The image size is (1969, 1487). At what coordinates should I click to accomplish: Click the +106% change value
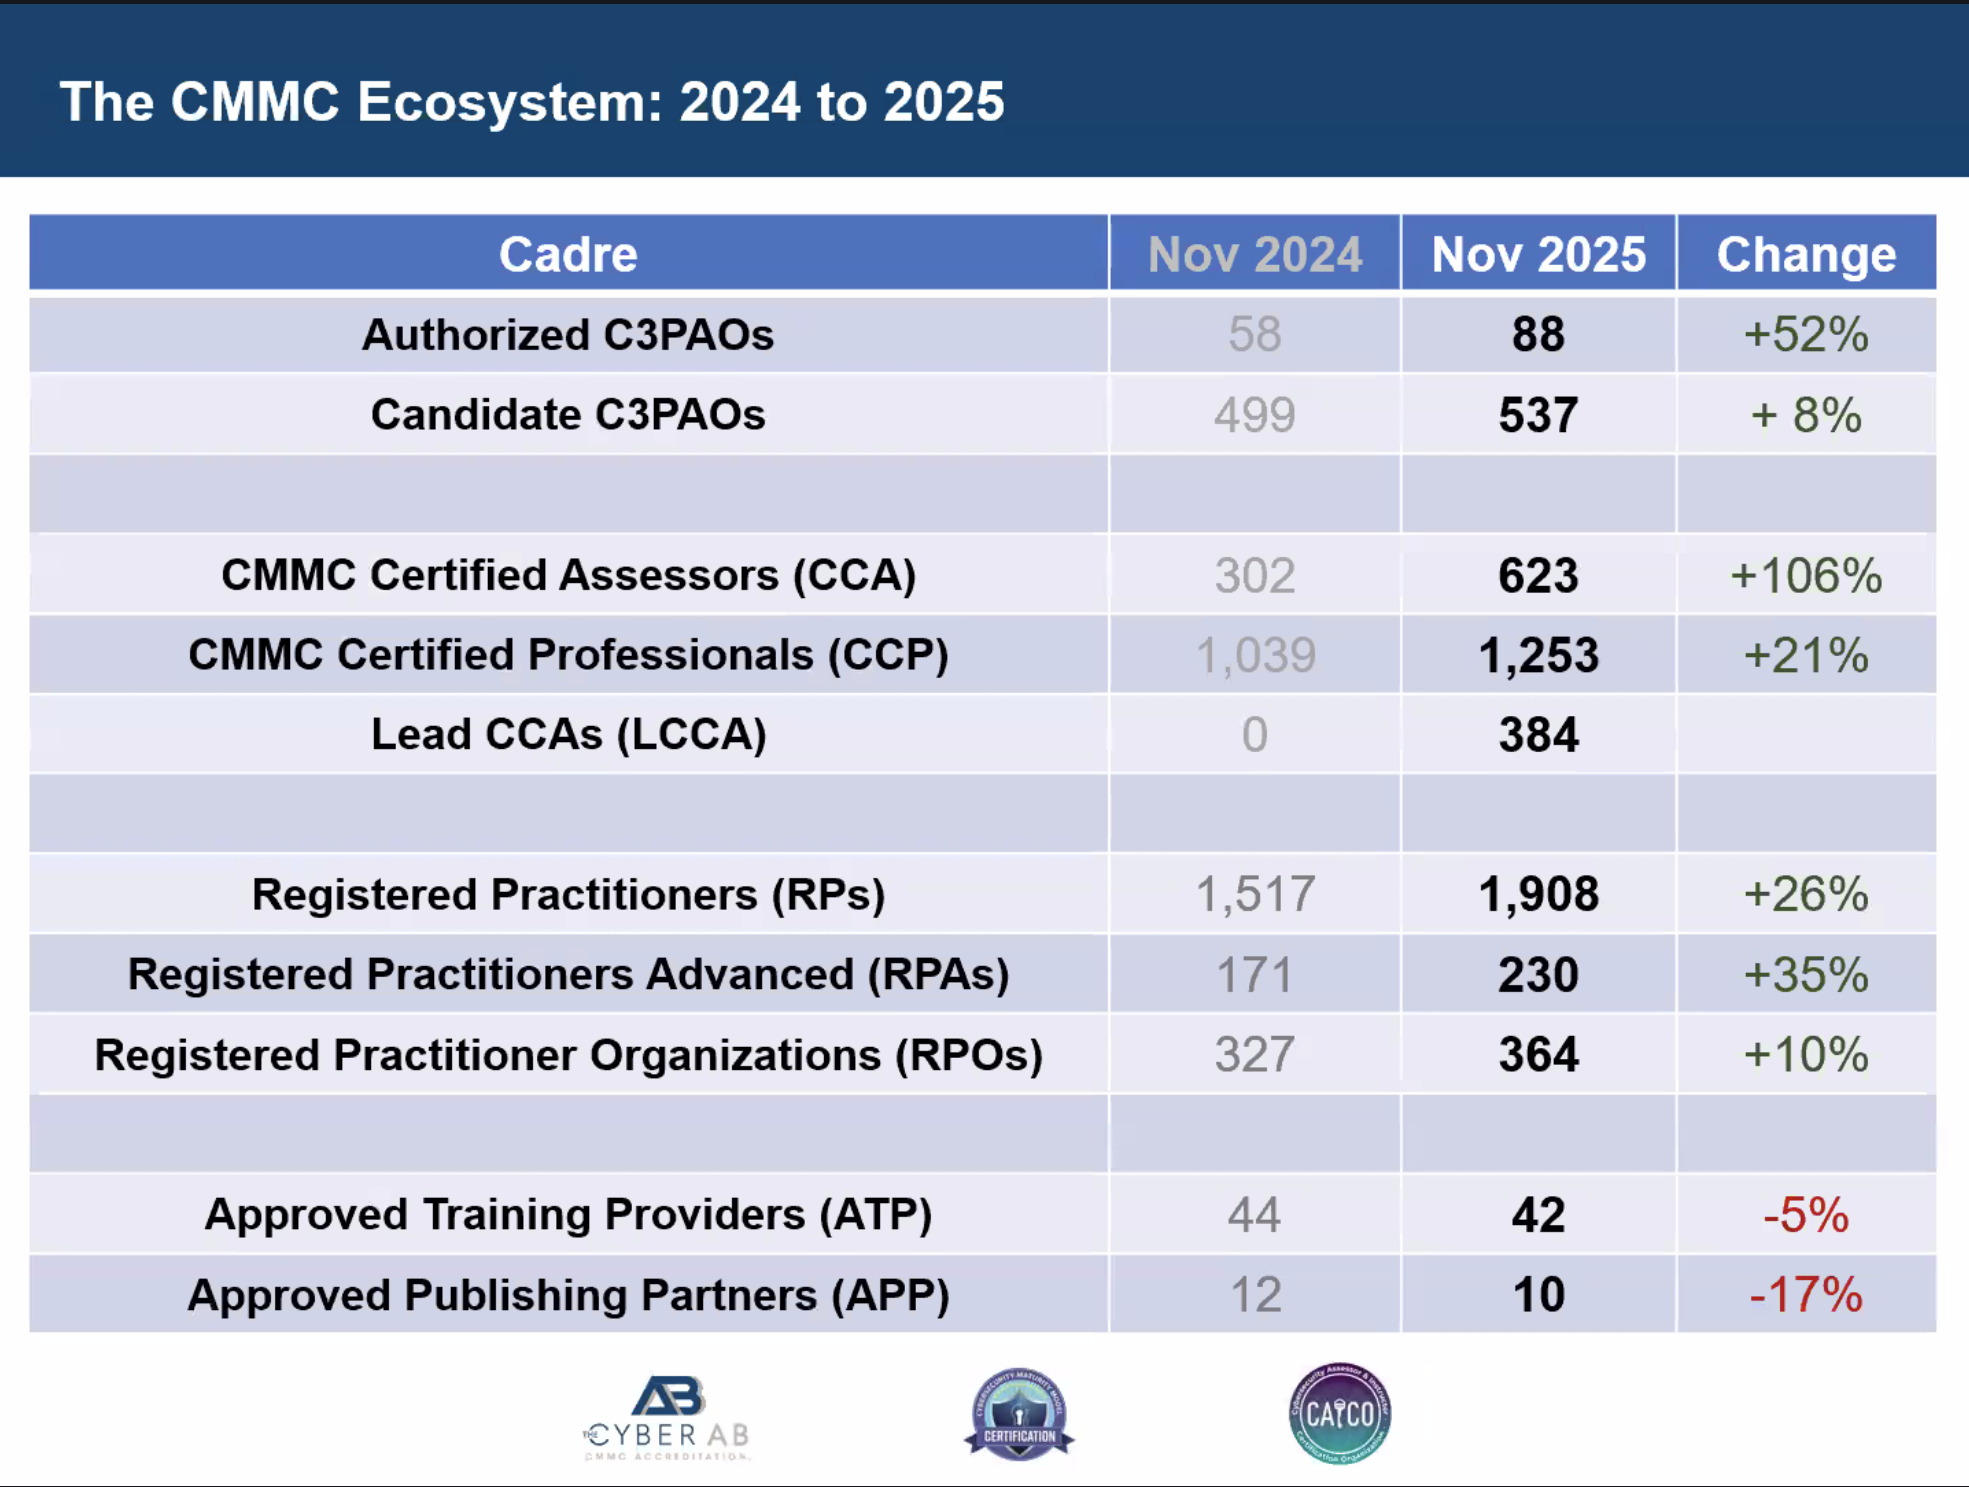(1806, 576)
